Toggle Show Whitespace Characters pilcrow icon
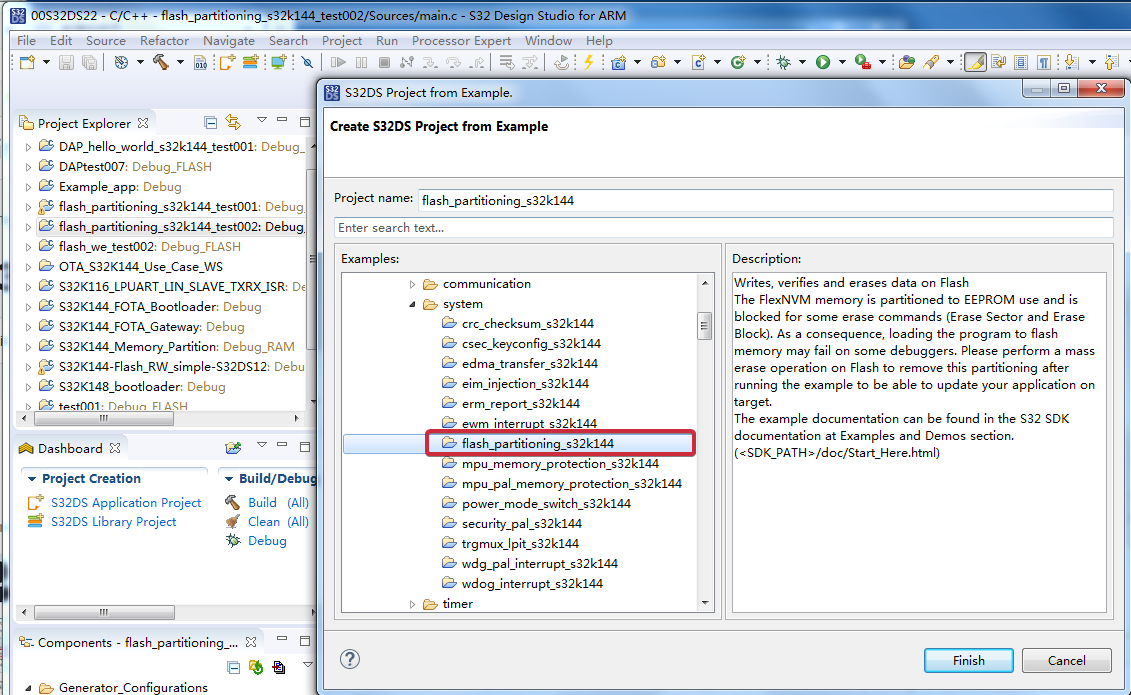 tap(1043, 63)
